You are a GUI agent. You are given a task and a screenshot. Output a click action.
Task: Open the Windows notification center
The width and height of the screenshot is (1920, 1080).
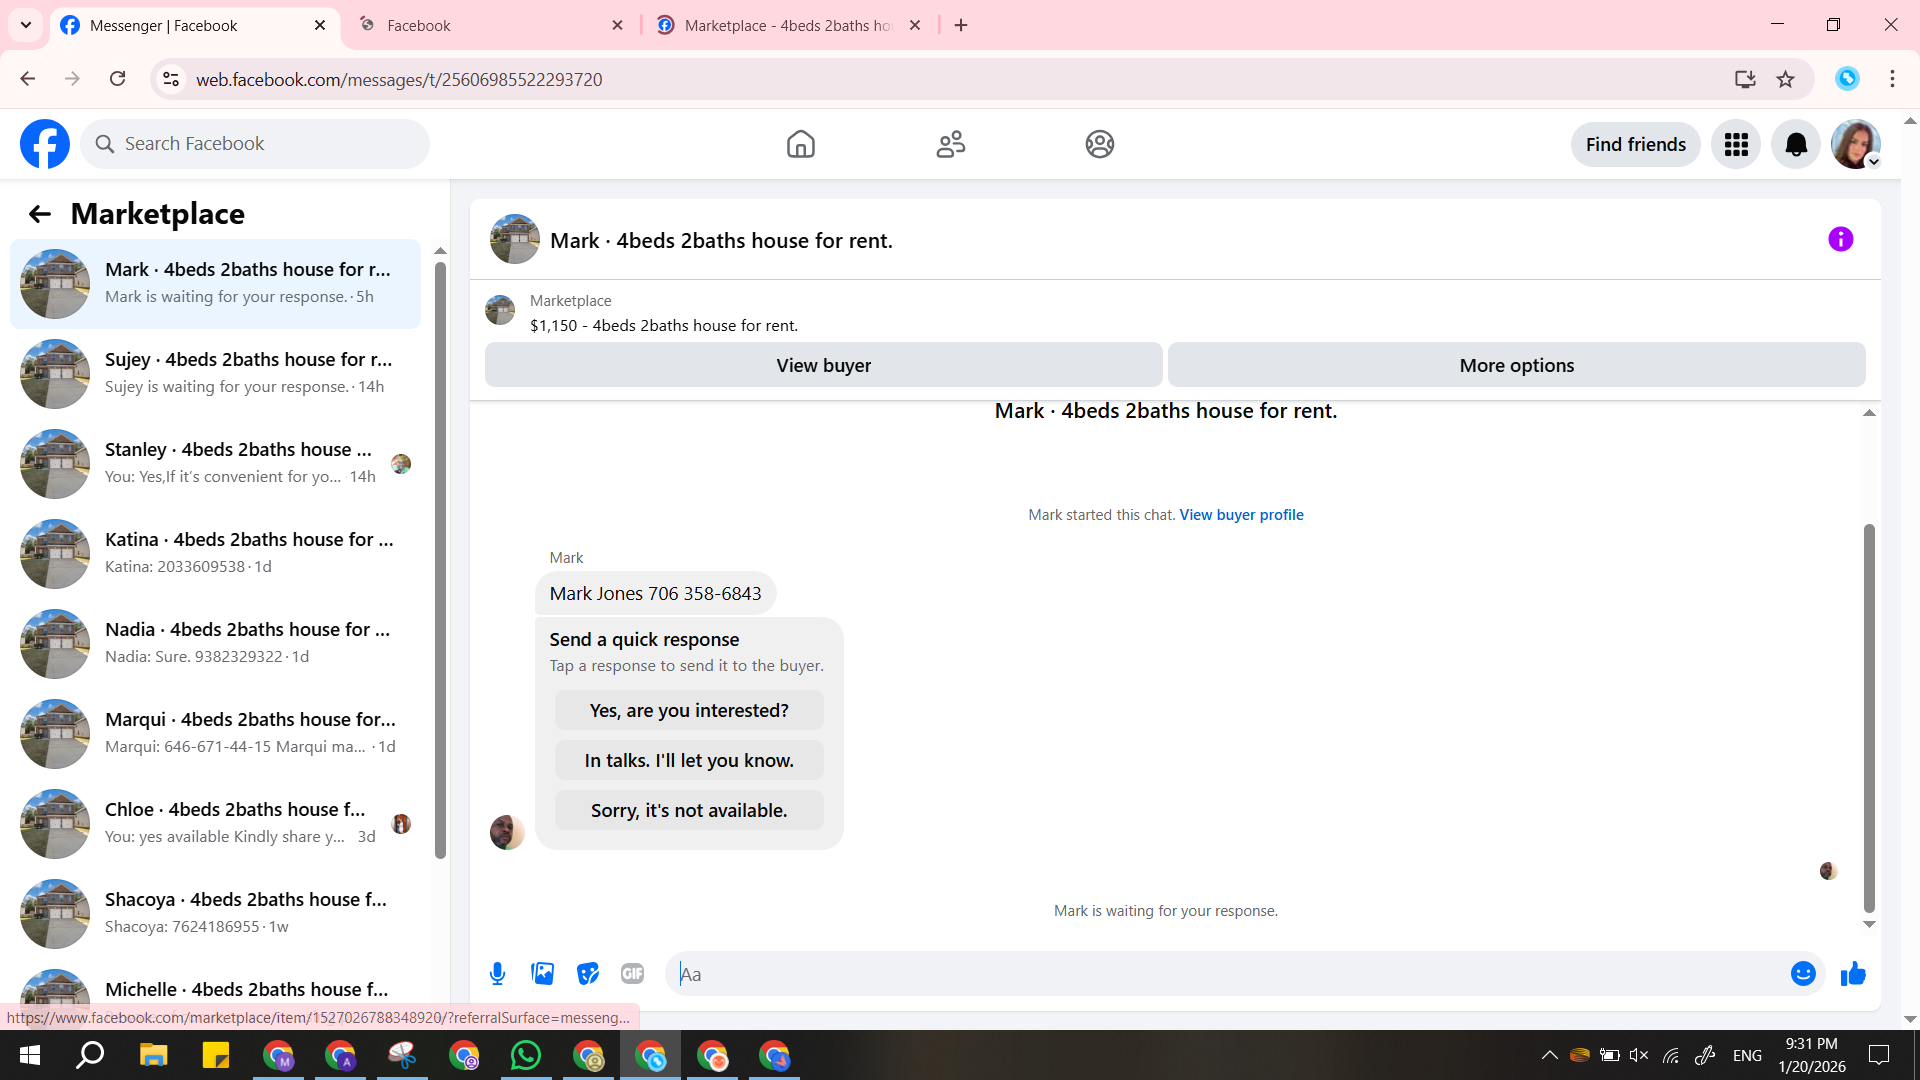(x=1879, y=1055)
